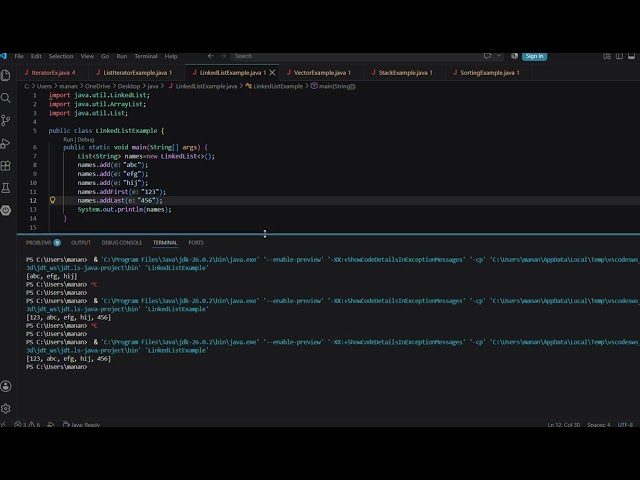Open the Edit menu
This screenshot has height=480, width=640.
pos(36,56)
